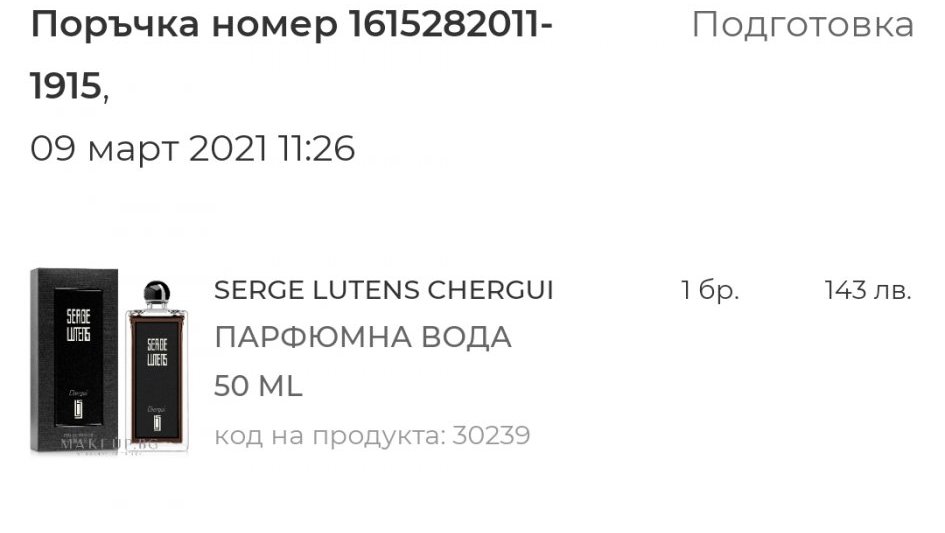Select the order number 1615282011 heading
The image size is (945, 533).
[292, 25]
